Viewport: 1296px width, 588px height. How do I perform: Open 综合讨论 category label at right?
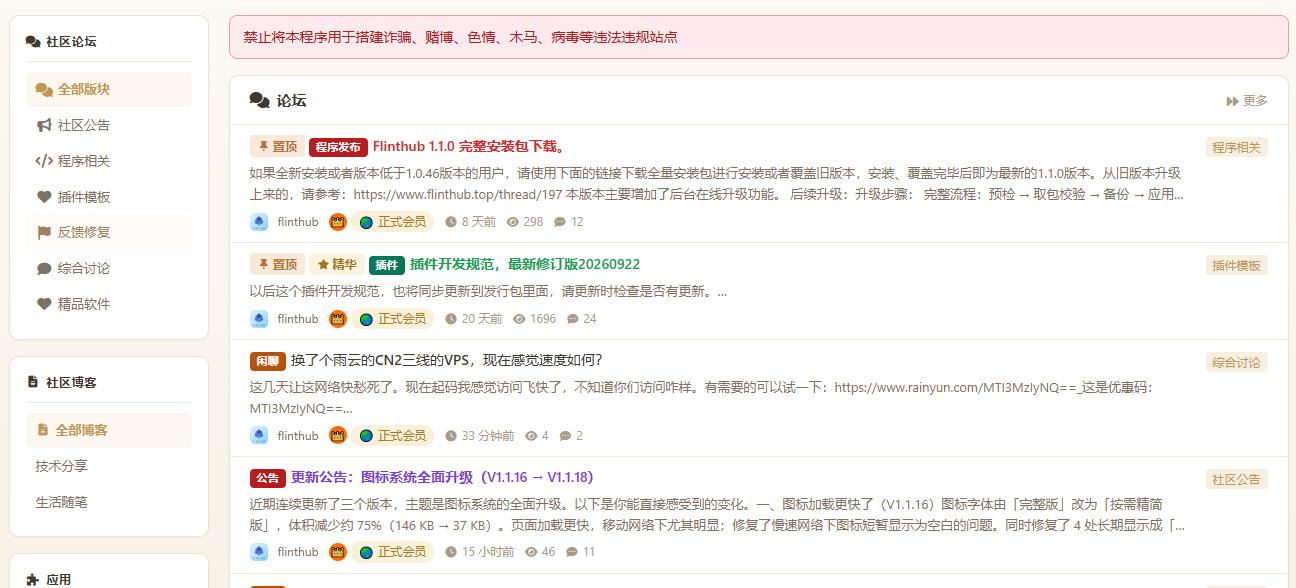(1237, 362)
